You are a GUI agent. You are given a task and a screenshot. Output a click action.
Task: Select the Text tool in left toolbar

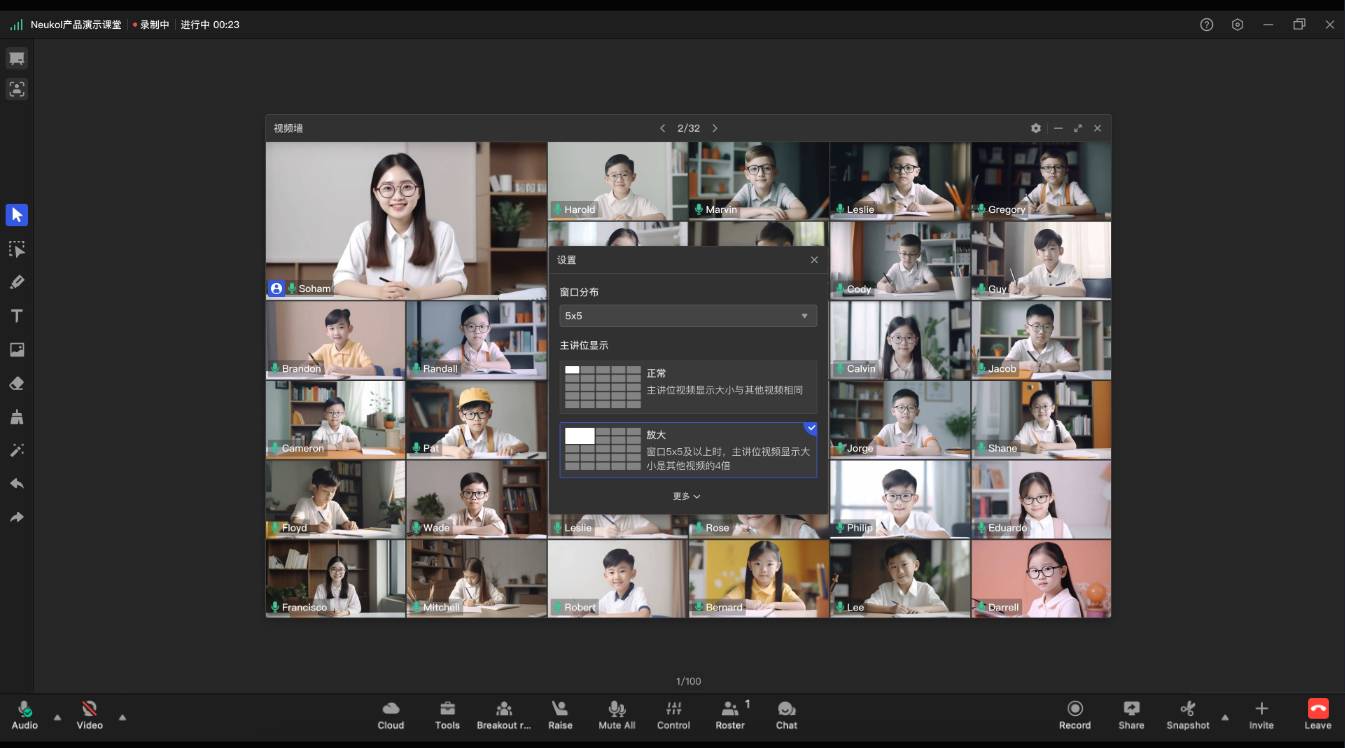(x=17, y=316)
